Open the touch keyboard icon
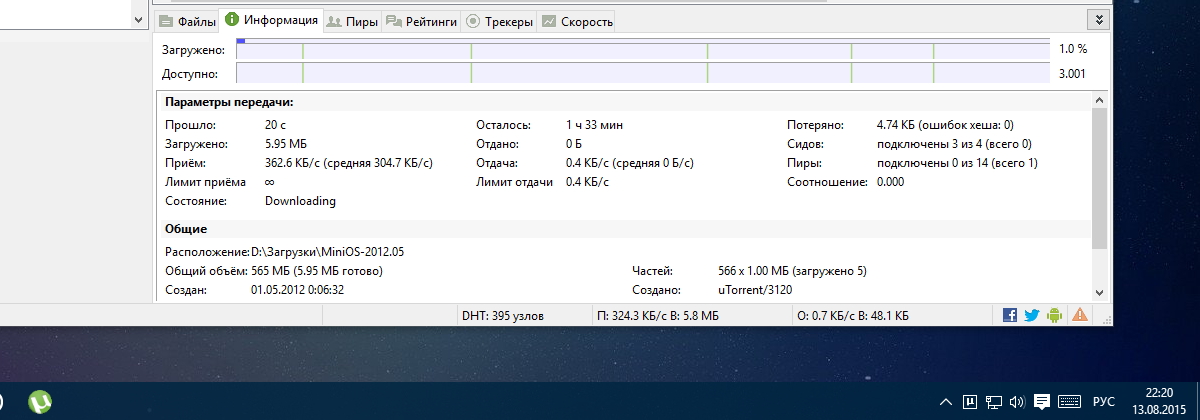Screen dimensions: 1200x420 [1069, 402]
